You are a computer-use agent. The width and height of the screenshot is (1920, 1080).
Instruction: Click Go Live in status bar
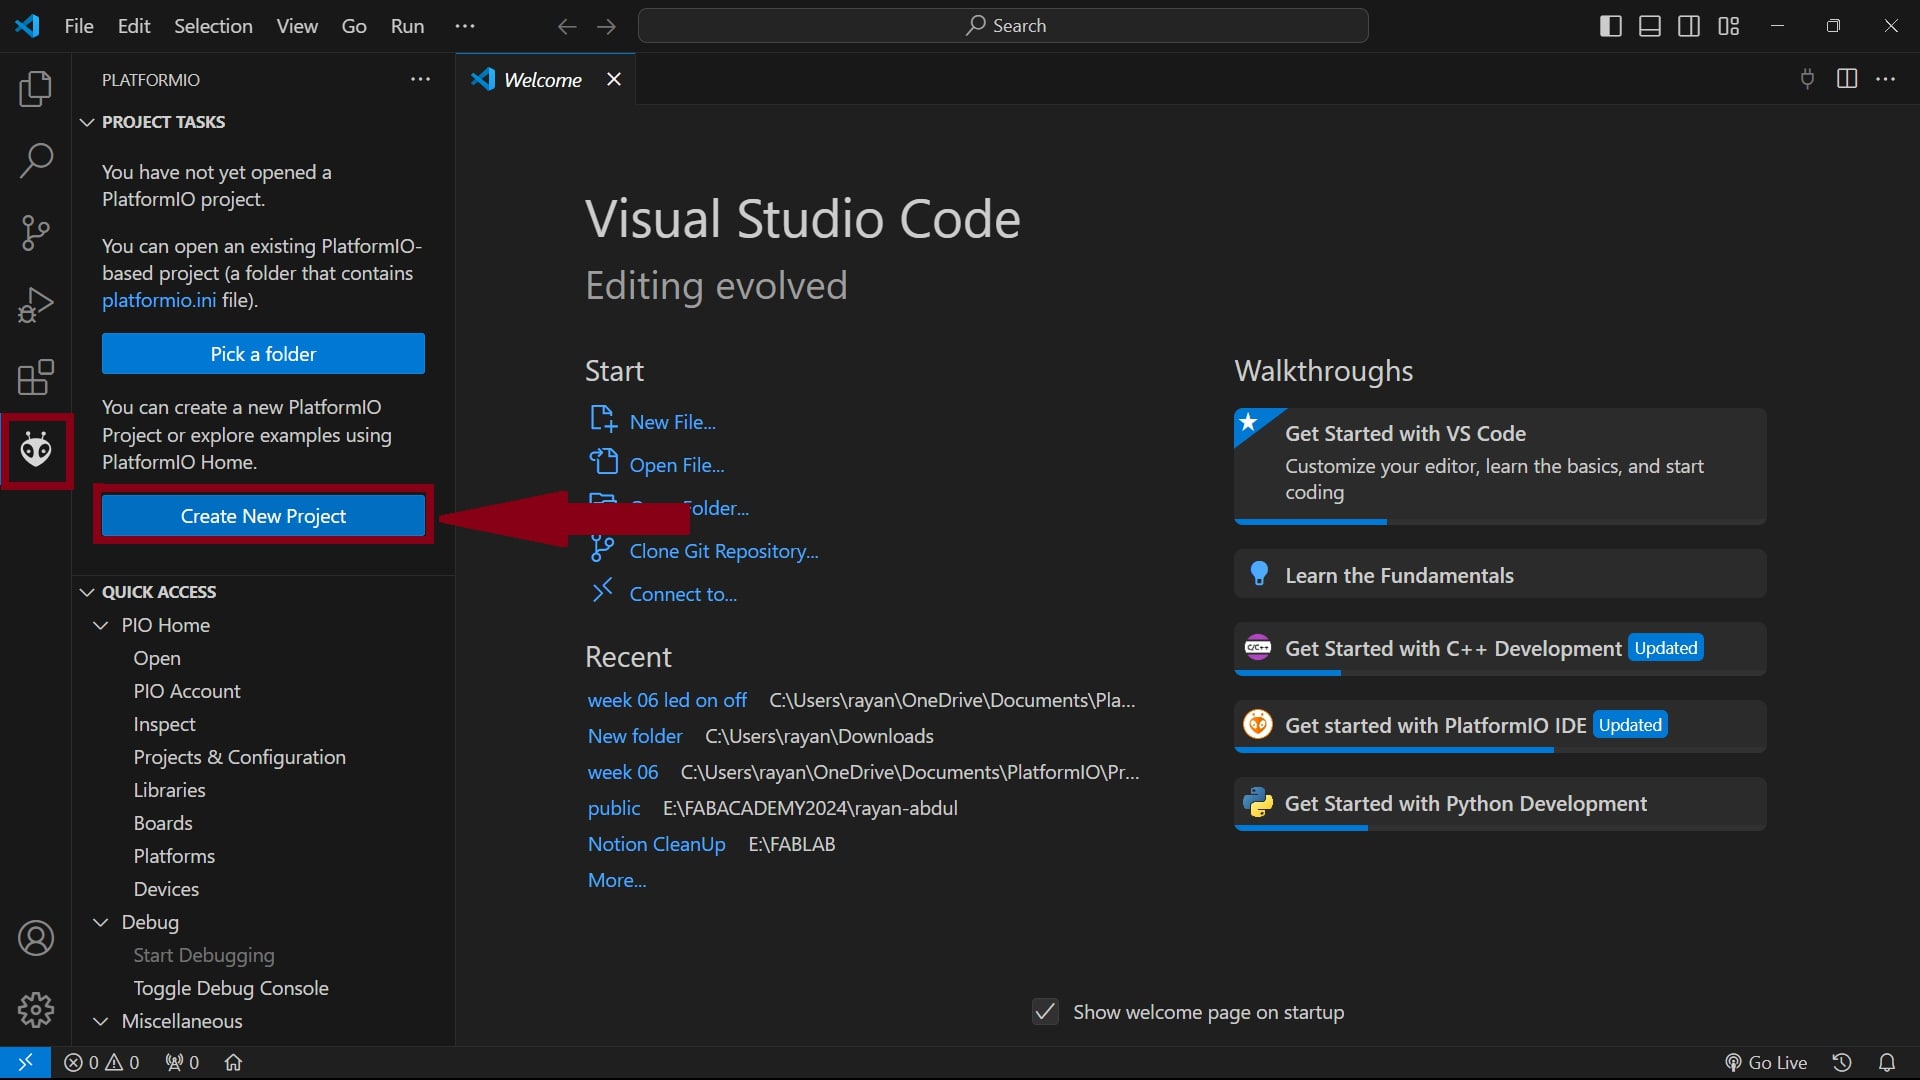point(1766,1062)
